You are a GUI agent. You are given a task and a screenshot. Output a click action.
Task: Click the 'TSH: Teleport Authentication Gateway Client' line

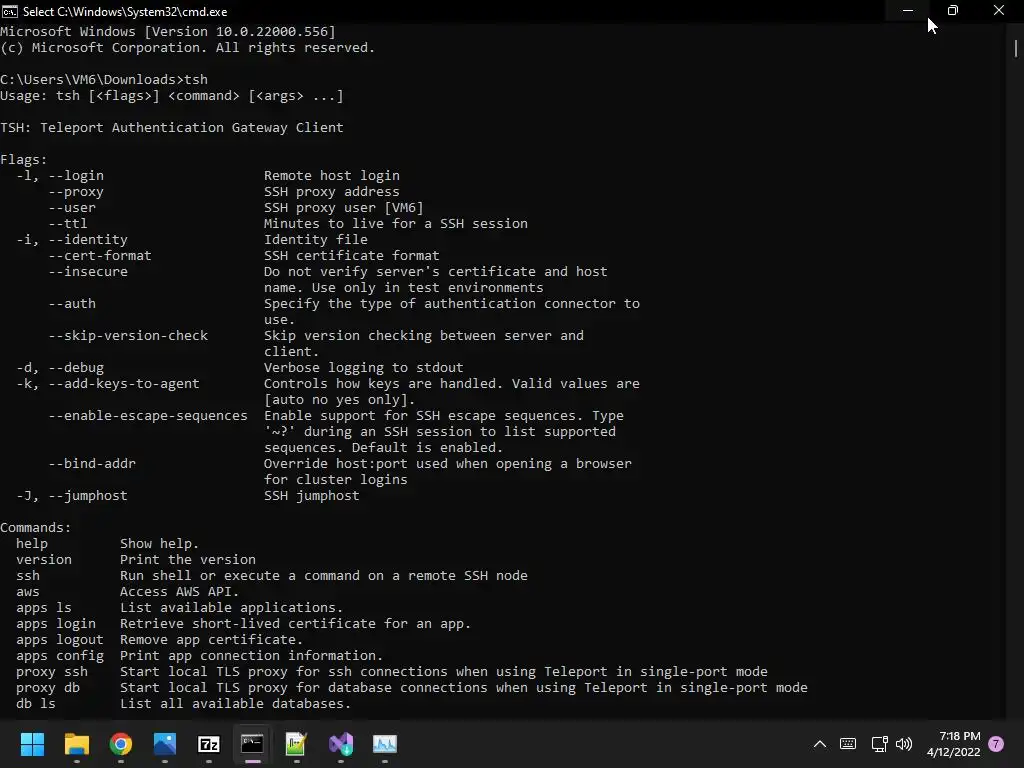(172, 127)
